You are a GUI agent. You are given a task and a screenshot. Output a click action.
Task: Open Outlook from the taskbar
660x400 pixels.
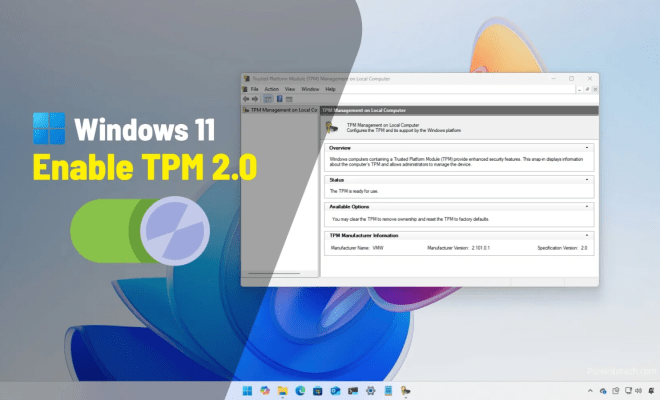pyautogui.click(x=335, y=391)
